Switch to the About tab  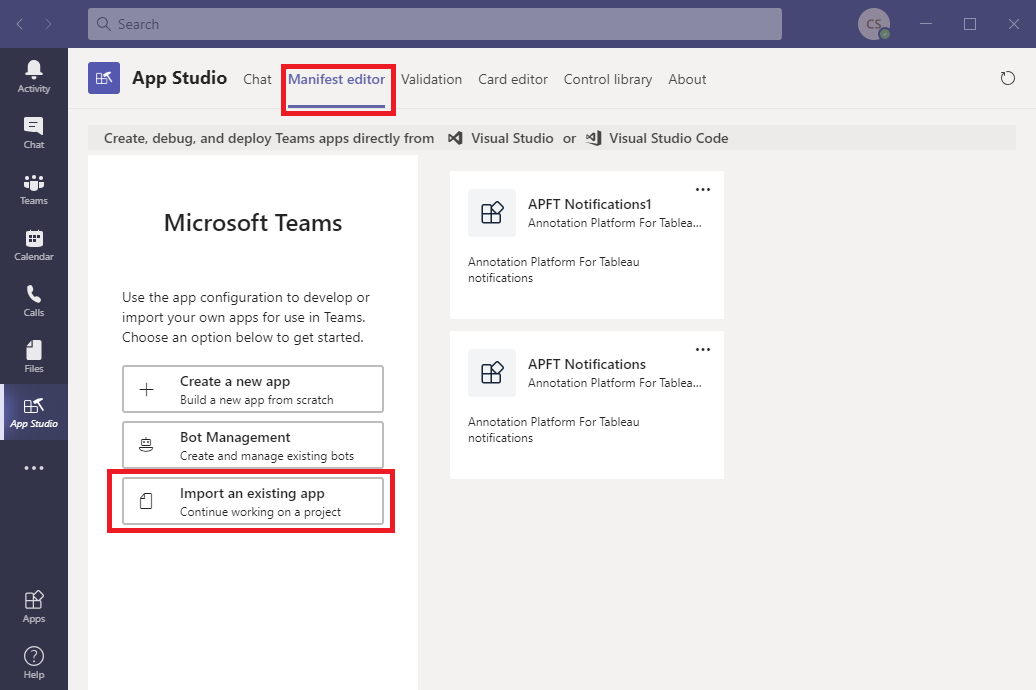tap(687, 79)
